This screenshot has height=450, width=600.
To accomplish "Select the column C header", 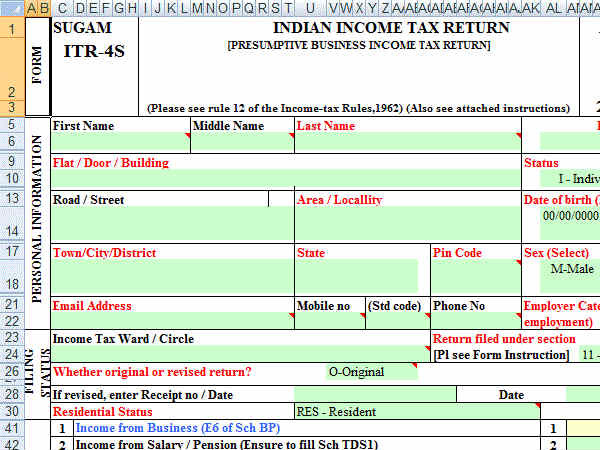I will pos(60,8).
